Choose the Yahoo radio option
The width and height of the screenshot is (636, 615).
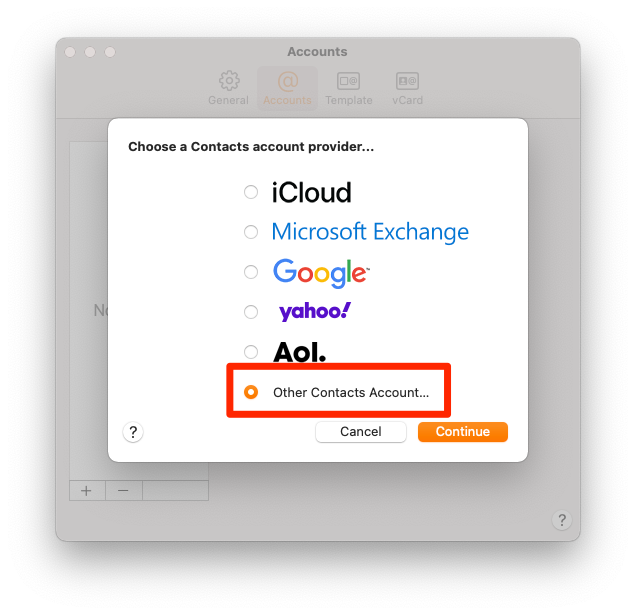pyautogui.click(x=251, y=312)
